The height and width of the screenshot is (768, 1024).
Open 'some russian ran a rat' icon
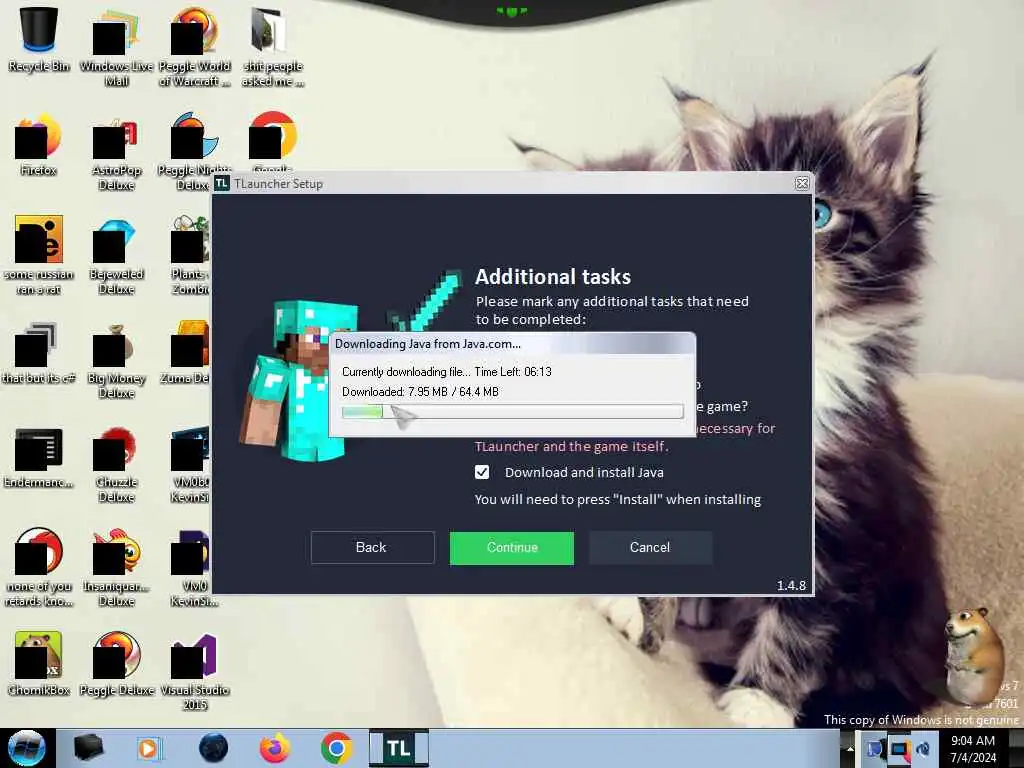tap(39, 255)
